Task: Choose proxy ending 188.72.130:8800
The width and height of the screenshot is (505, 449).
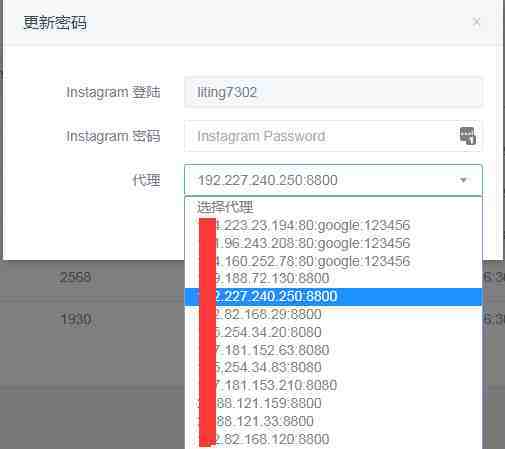Action: (333, 279)
